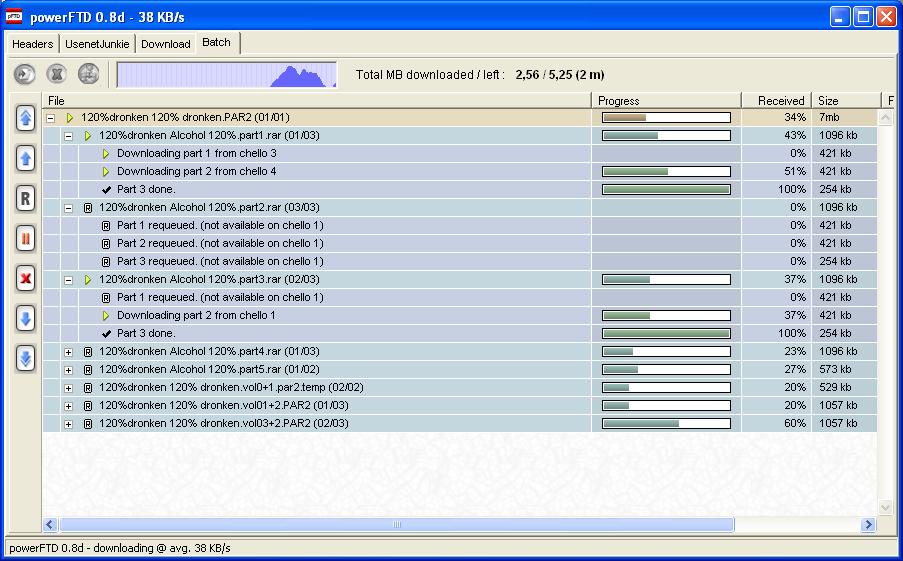Click the Size column header
The image size is (903, 561).
pyautogui.click(x=846, y=101)
